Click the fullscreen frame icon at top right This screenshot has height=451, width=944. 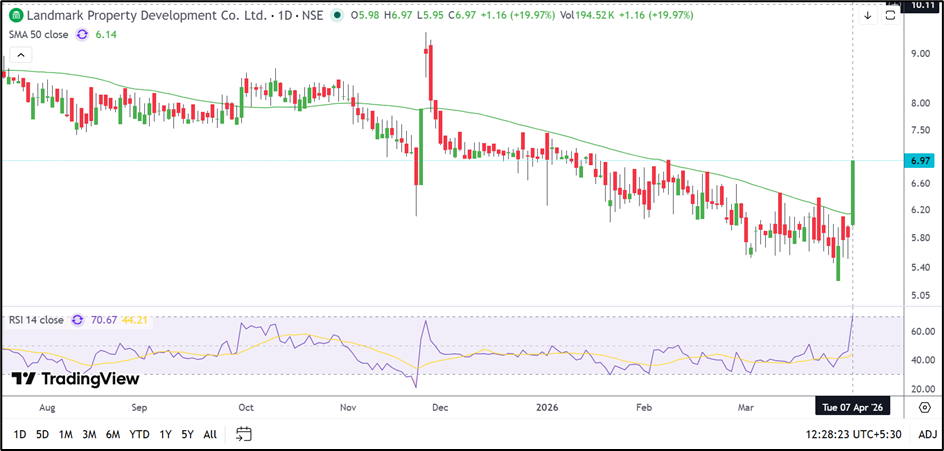pyautogui.click(x=888, y=15)
